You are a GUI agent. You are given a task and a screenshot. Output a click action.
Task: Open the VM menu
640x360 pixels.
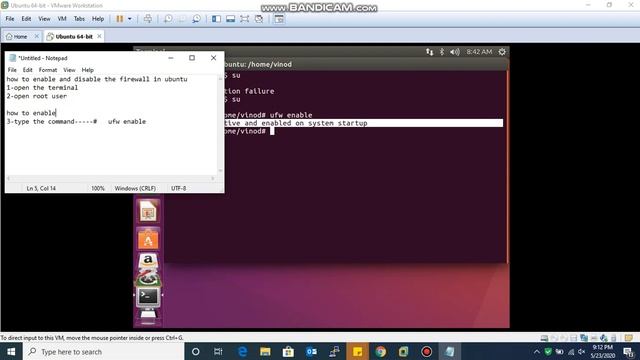pyautogui.click(x=62, y=19)
